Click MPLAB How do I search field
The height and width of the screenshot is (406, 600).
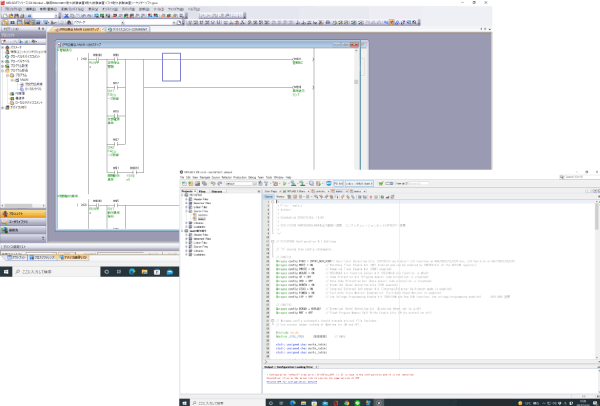417,184
